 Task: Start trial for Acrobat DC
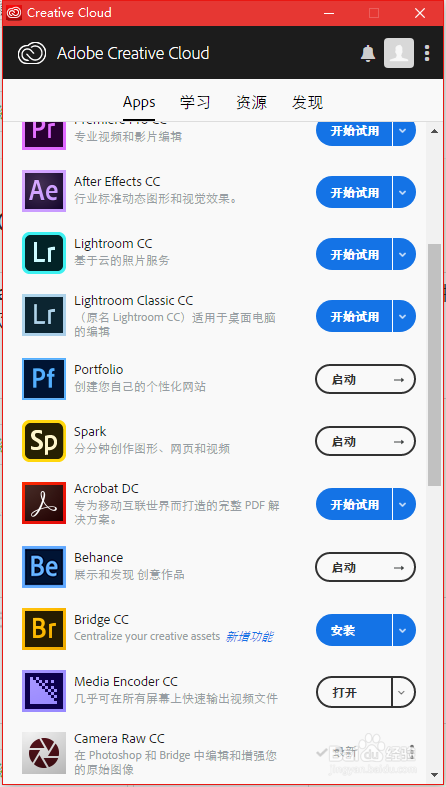354,504
